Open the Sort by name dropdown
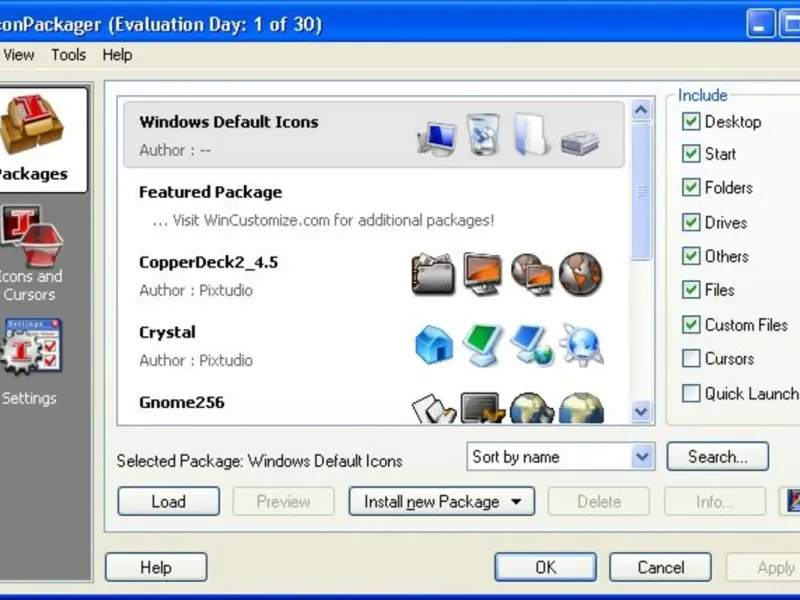 tap(560, 457)
